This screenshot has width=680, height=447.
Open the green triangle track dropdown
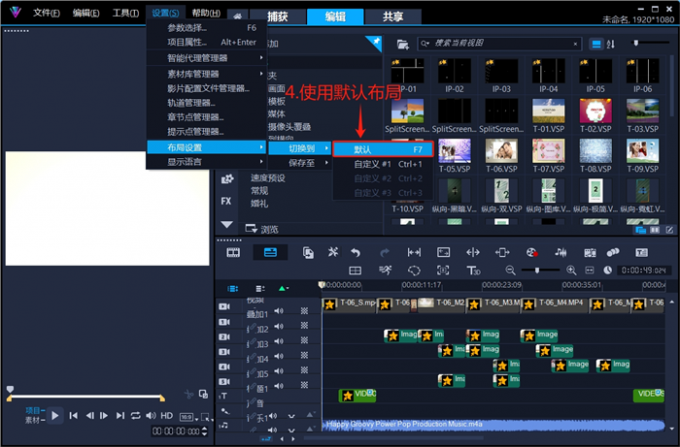[x=283, y=289]
